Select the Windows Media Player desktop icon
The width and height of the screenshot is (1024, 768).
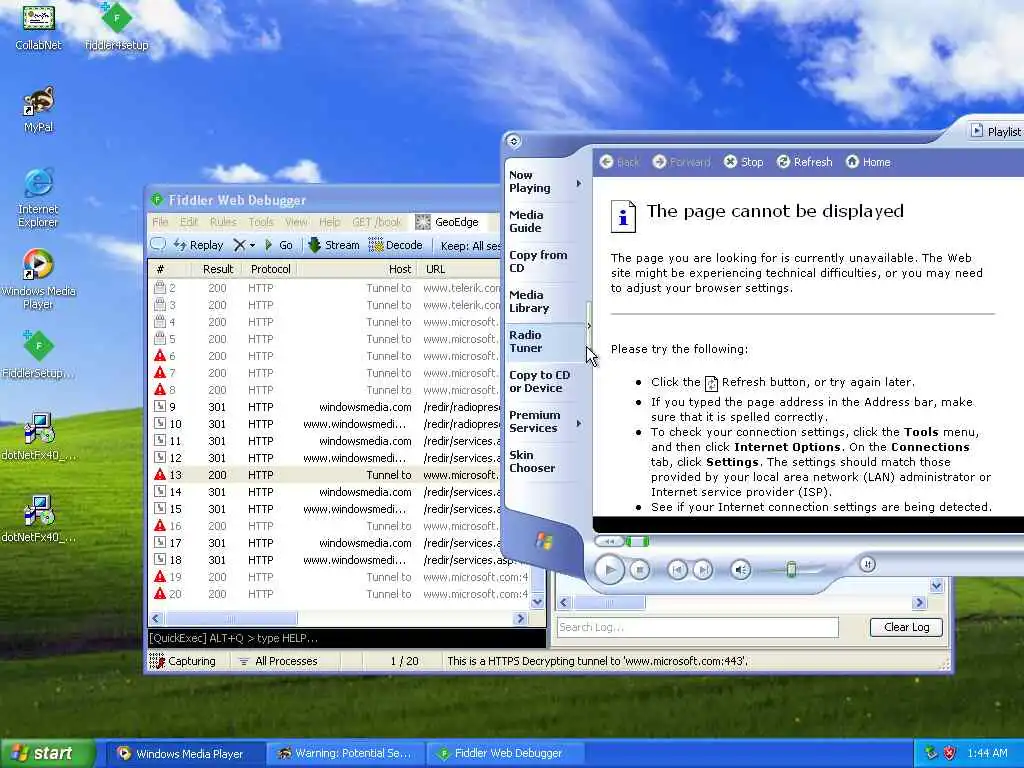click(38, 280)
